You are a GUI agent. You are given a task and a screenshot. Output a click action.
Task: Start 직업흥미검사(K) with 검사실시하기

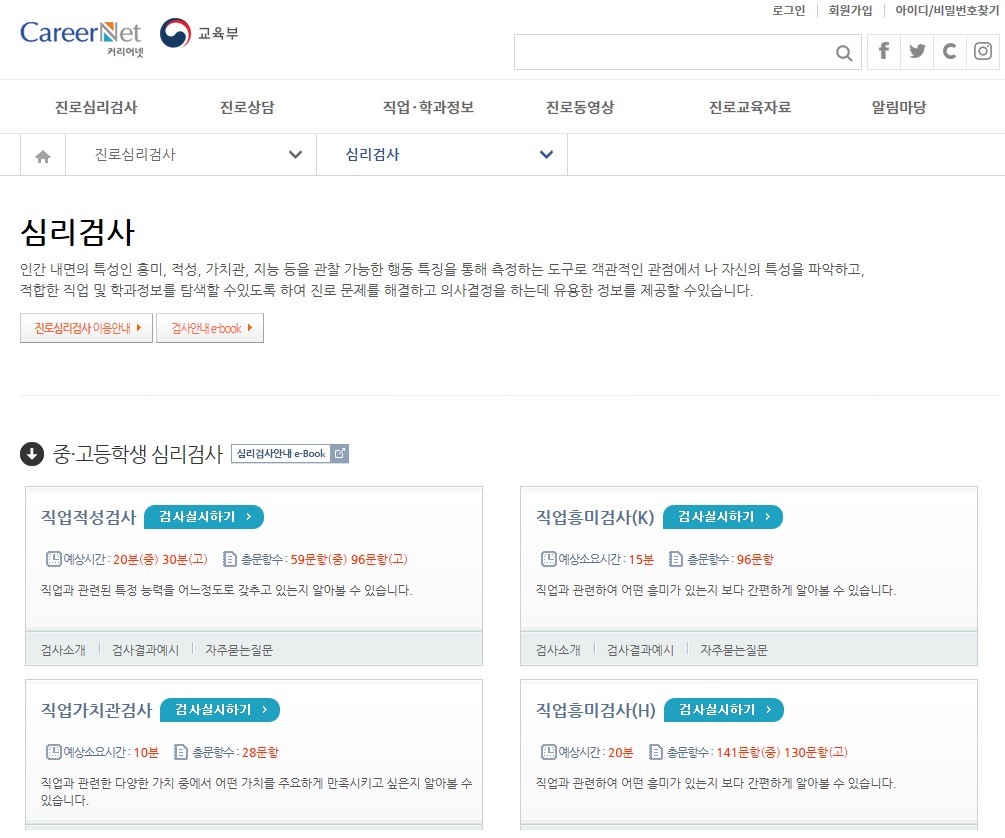723,517
